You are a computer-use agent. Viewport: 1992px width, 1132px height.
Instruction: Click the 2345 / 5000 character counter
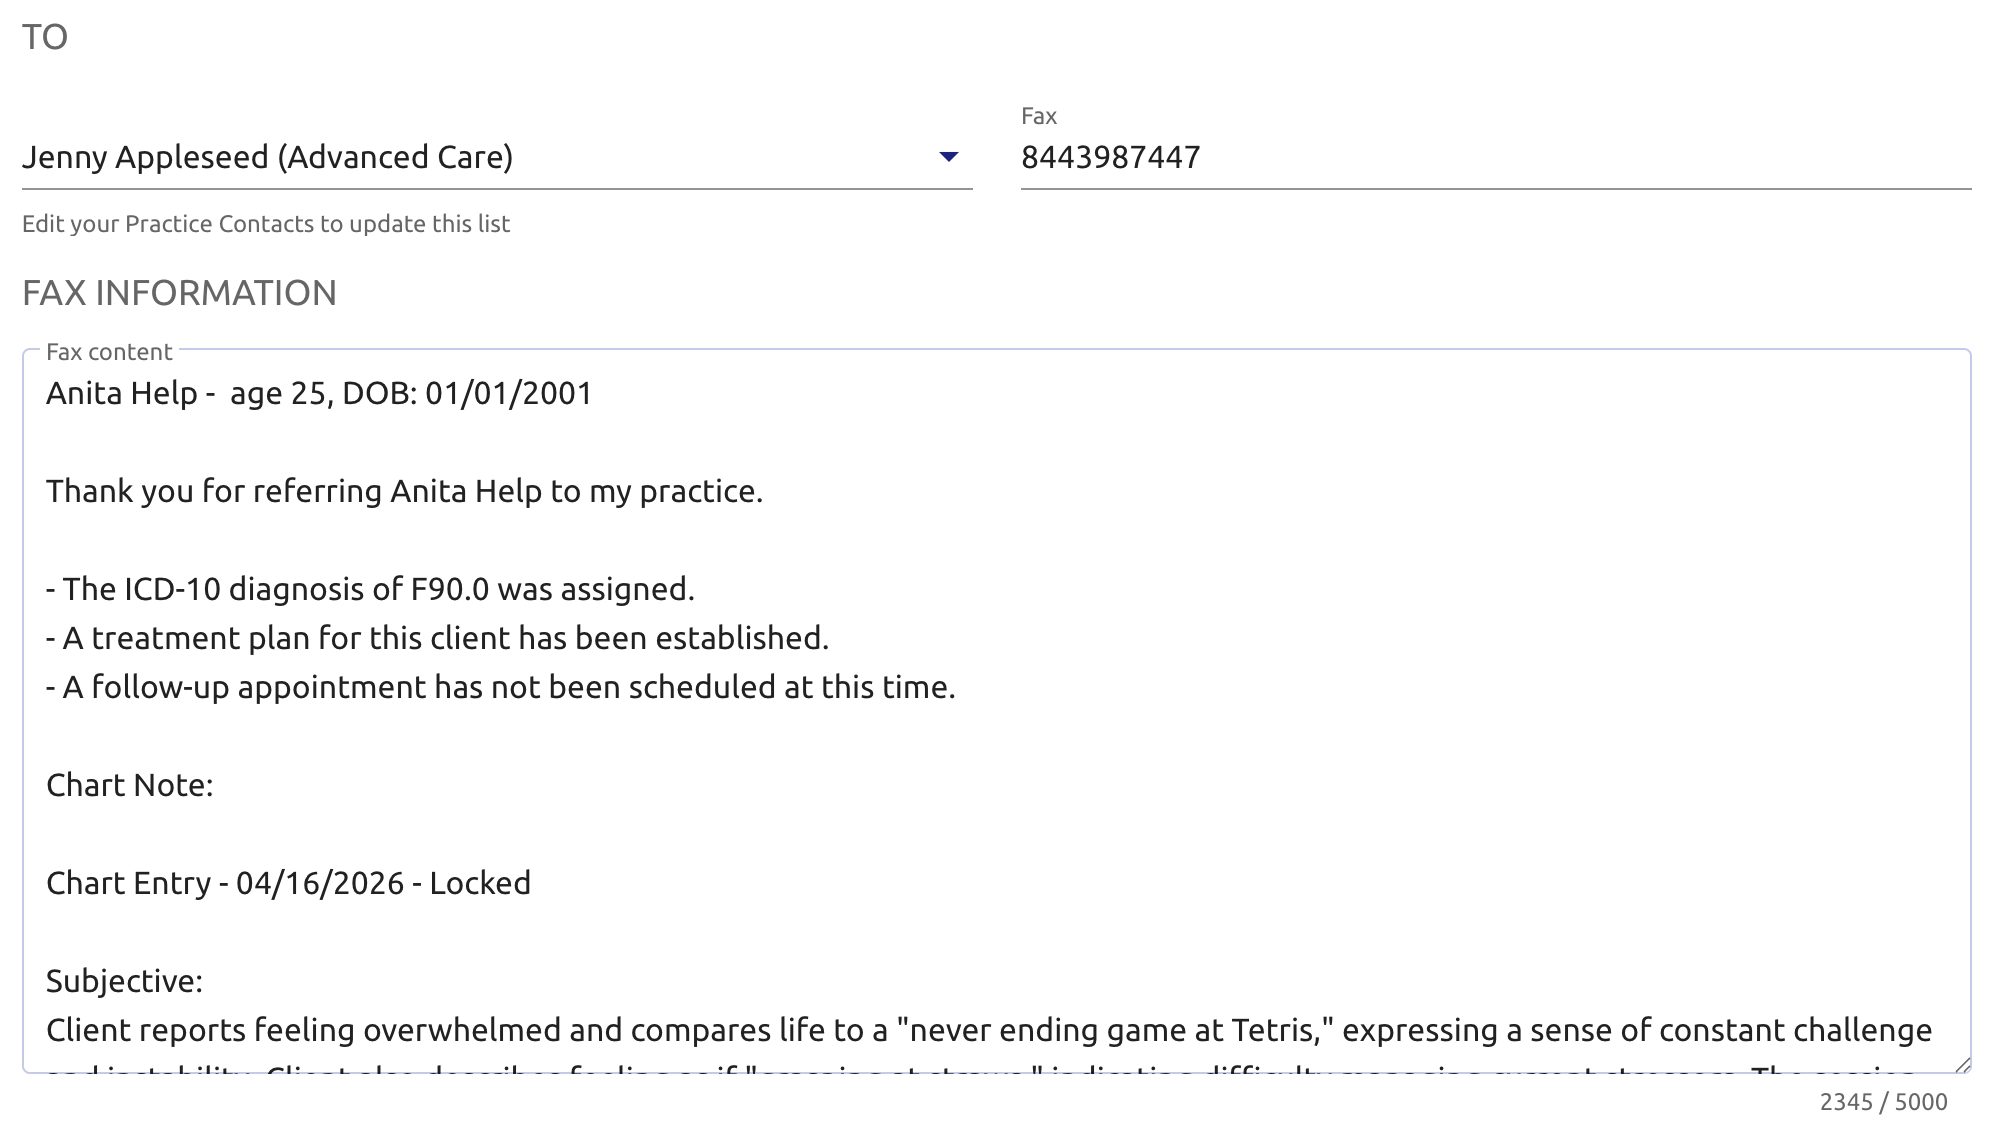pos(1883,1102)
